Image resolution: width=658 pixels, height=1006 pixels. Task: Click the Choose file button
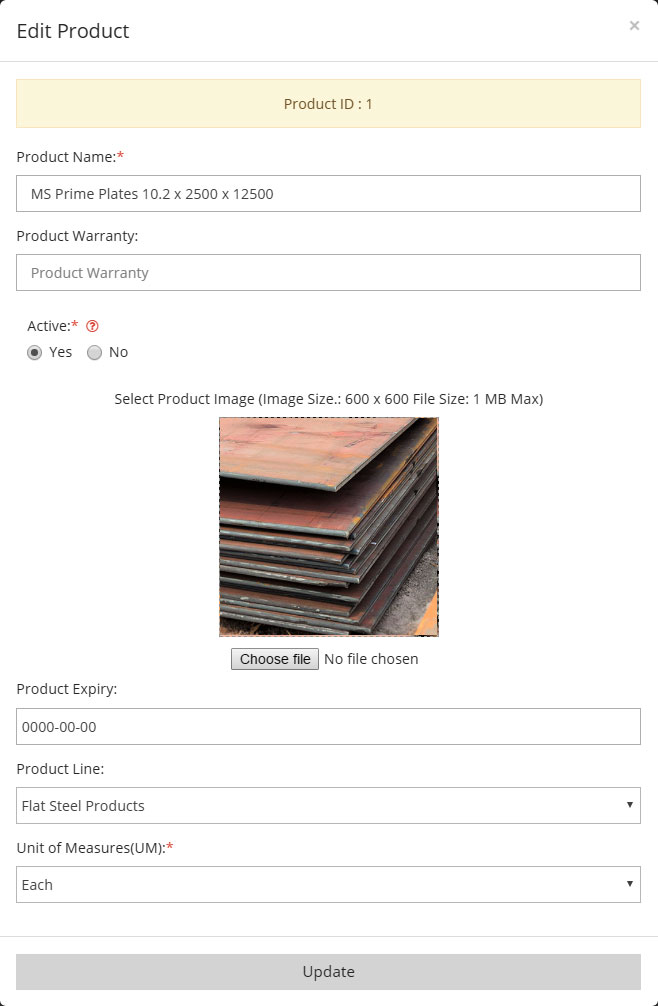pyautogui.click(x=274, y=659)
